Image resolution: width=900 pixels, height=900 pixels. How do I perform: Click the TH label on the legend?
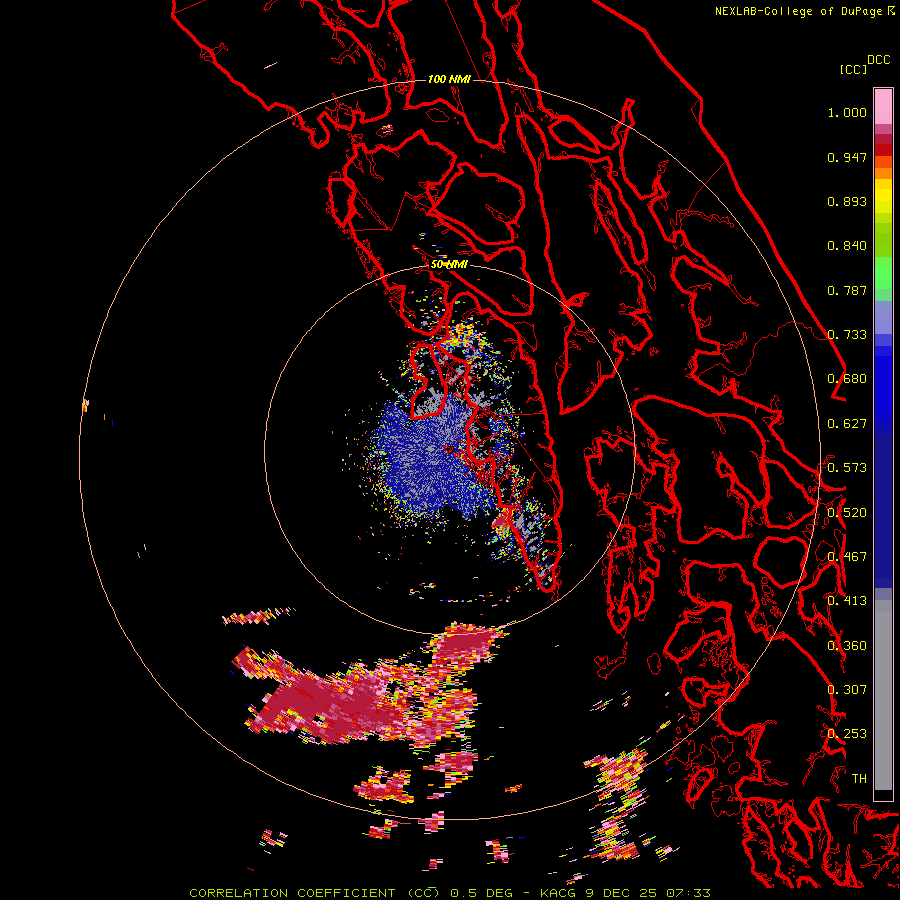(x=859, y=779)
